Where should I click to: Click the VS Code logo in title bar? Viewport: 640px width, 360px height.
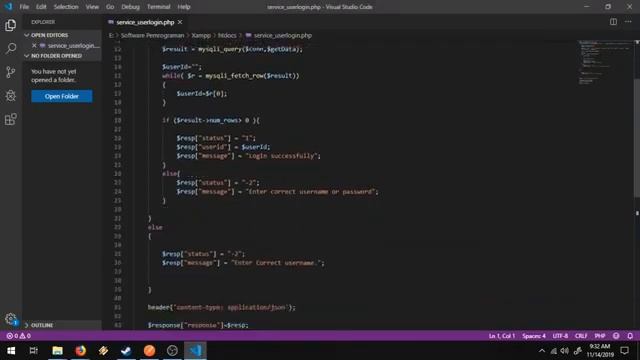tap(8, 7)
